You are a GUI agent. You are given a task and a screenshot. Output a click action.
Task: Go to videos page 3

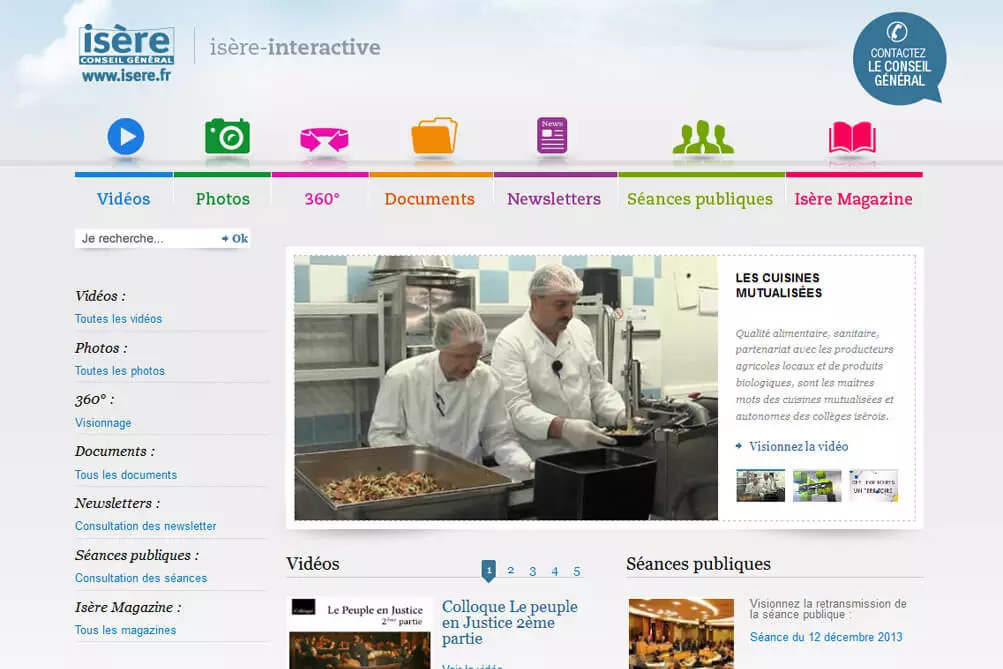click(x=532, y=571)
